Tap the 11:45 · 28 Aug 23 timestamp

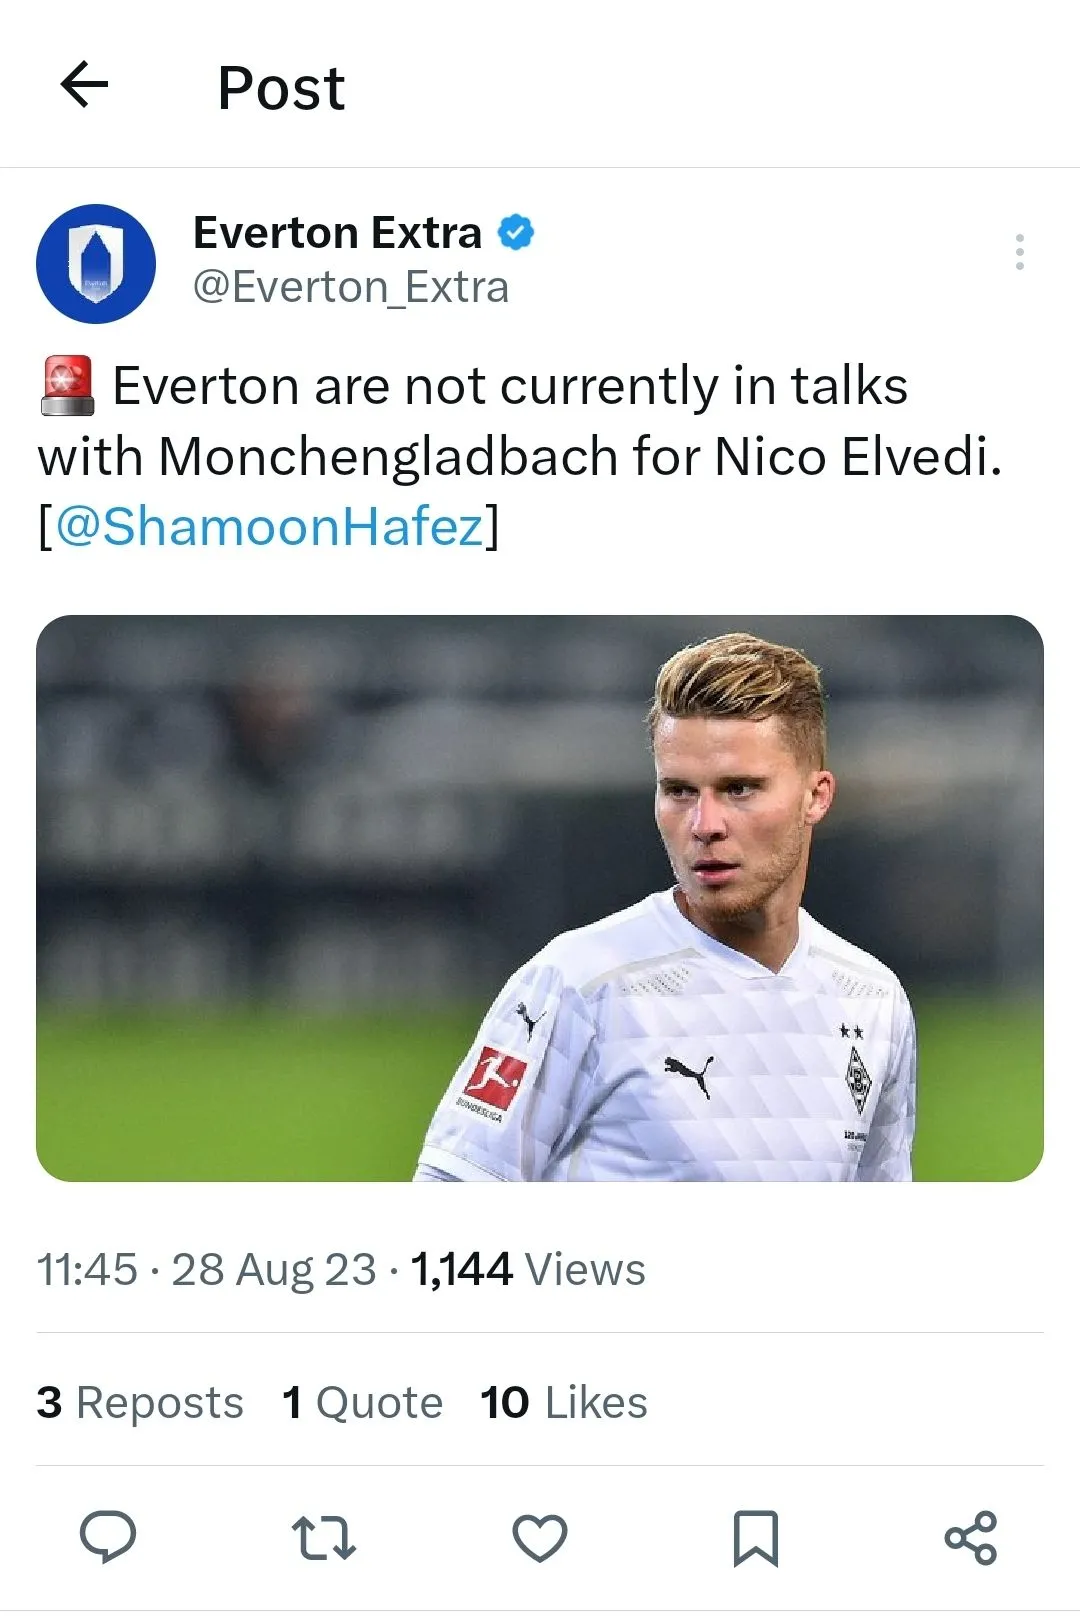206,1270
